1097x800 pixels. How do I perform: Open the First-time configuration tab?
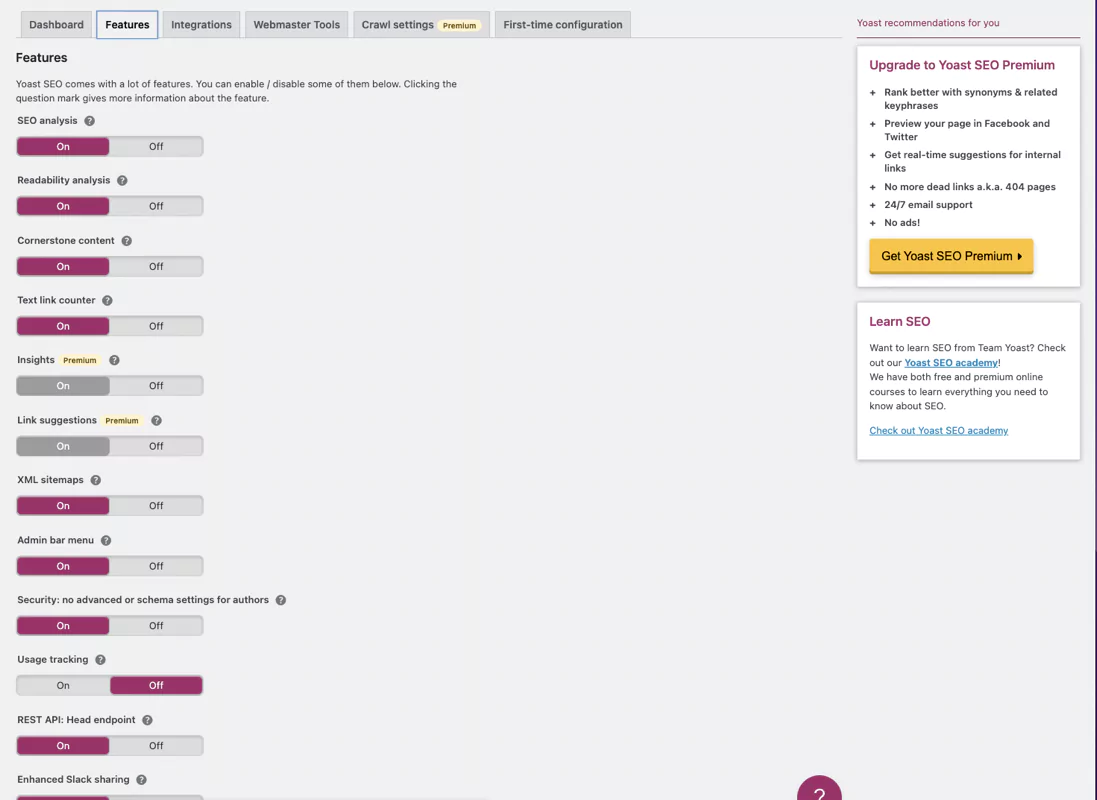tap(562, 24)
